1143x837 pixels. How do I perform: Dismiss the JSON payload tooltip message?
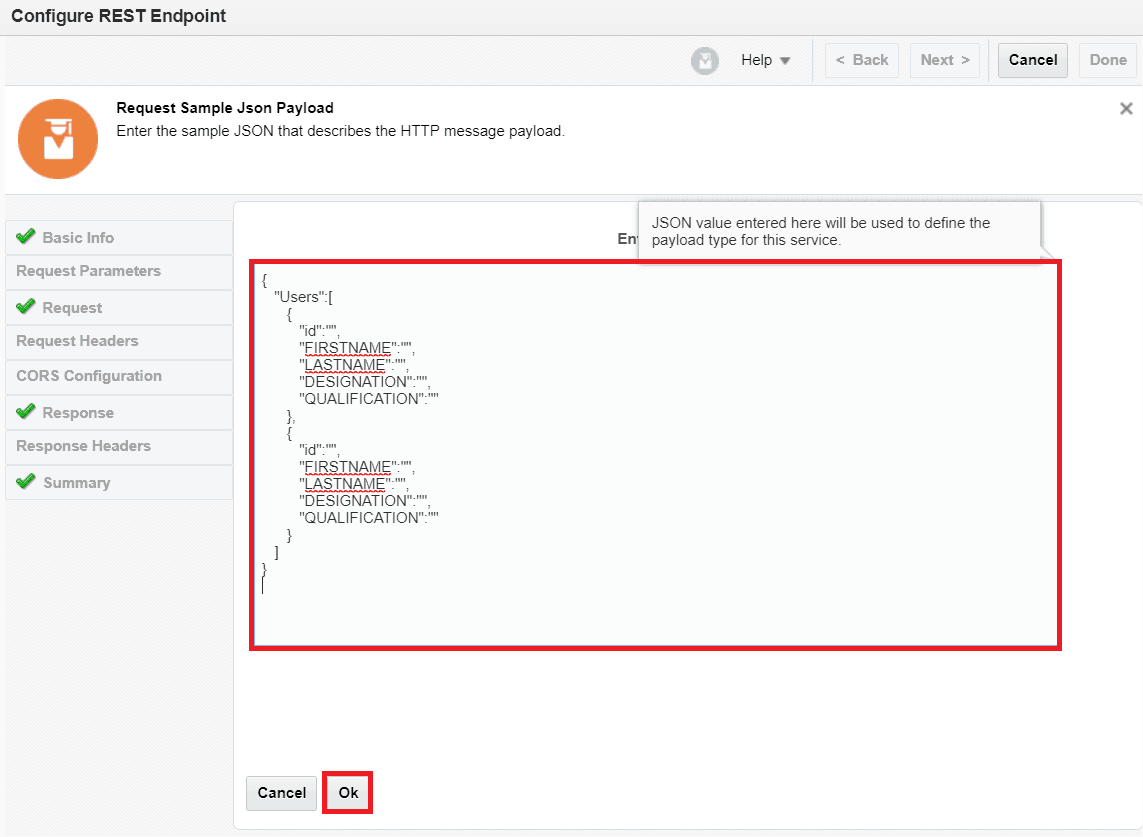[x=838, y=231]
